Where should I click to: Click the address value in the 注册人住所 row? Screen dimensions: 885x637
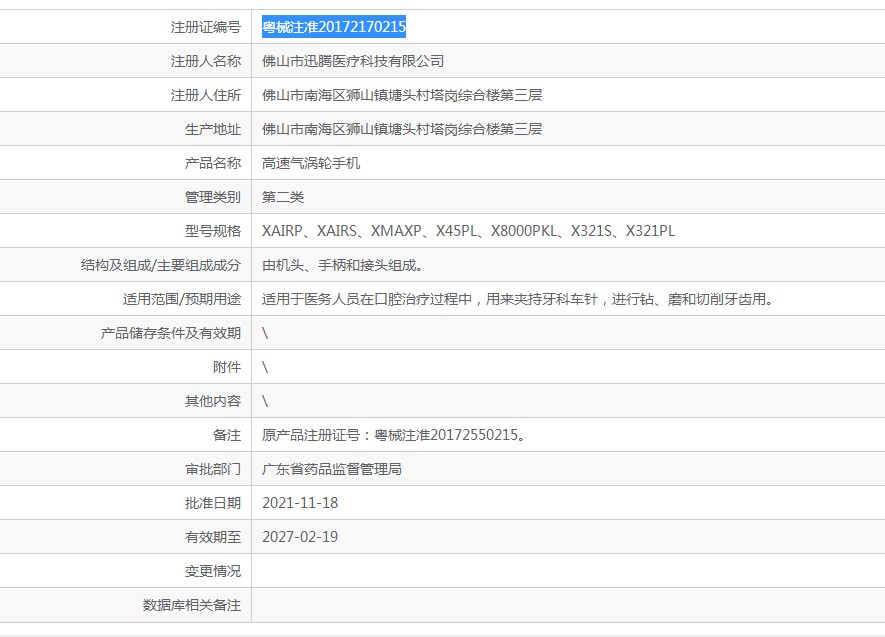coord(402,95)
